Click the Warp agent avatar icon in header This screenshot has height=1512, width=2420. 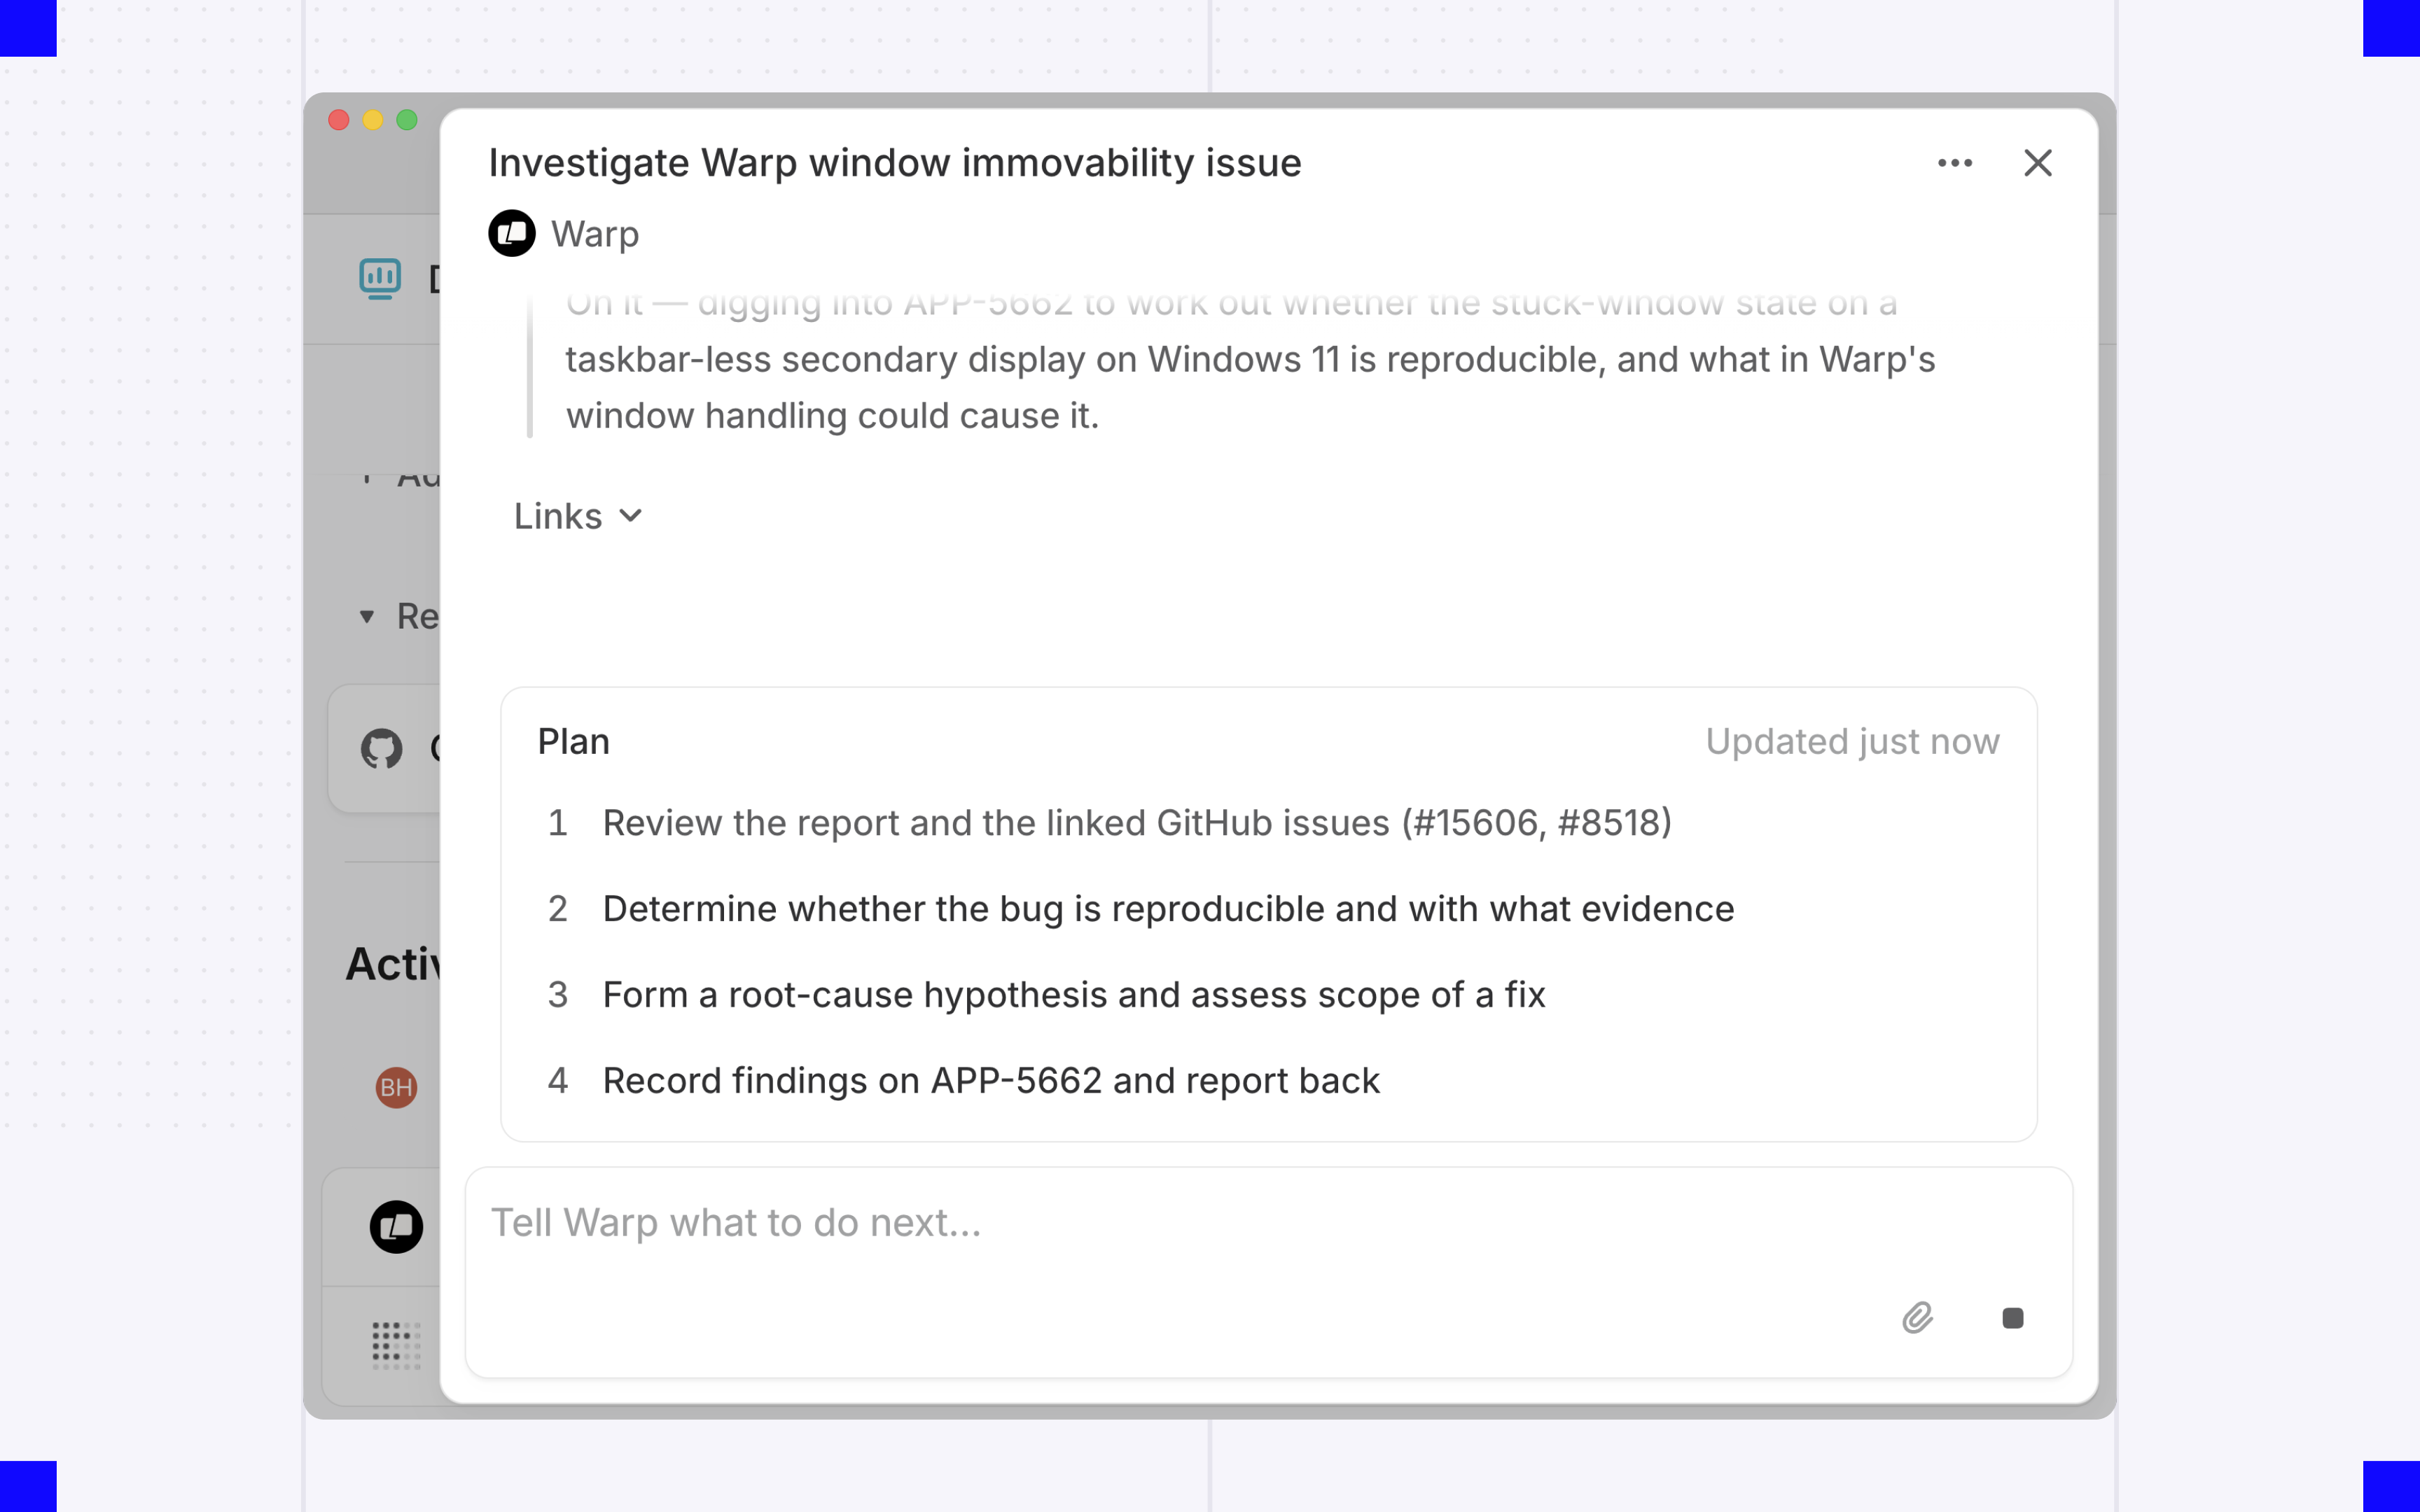point(512,233)
